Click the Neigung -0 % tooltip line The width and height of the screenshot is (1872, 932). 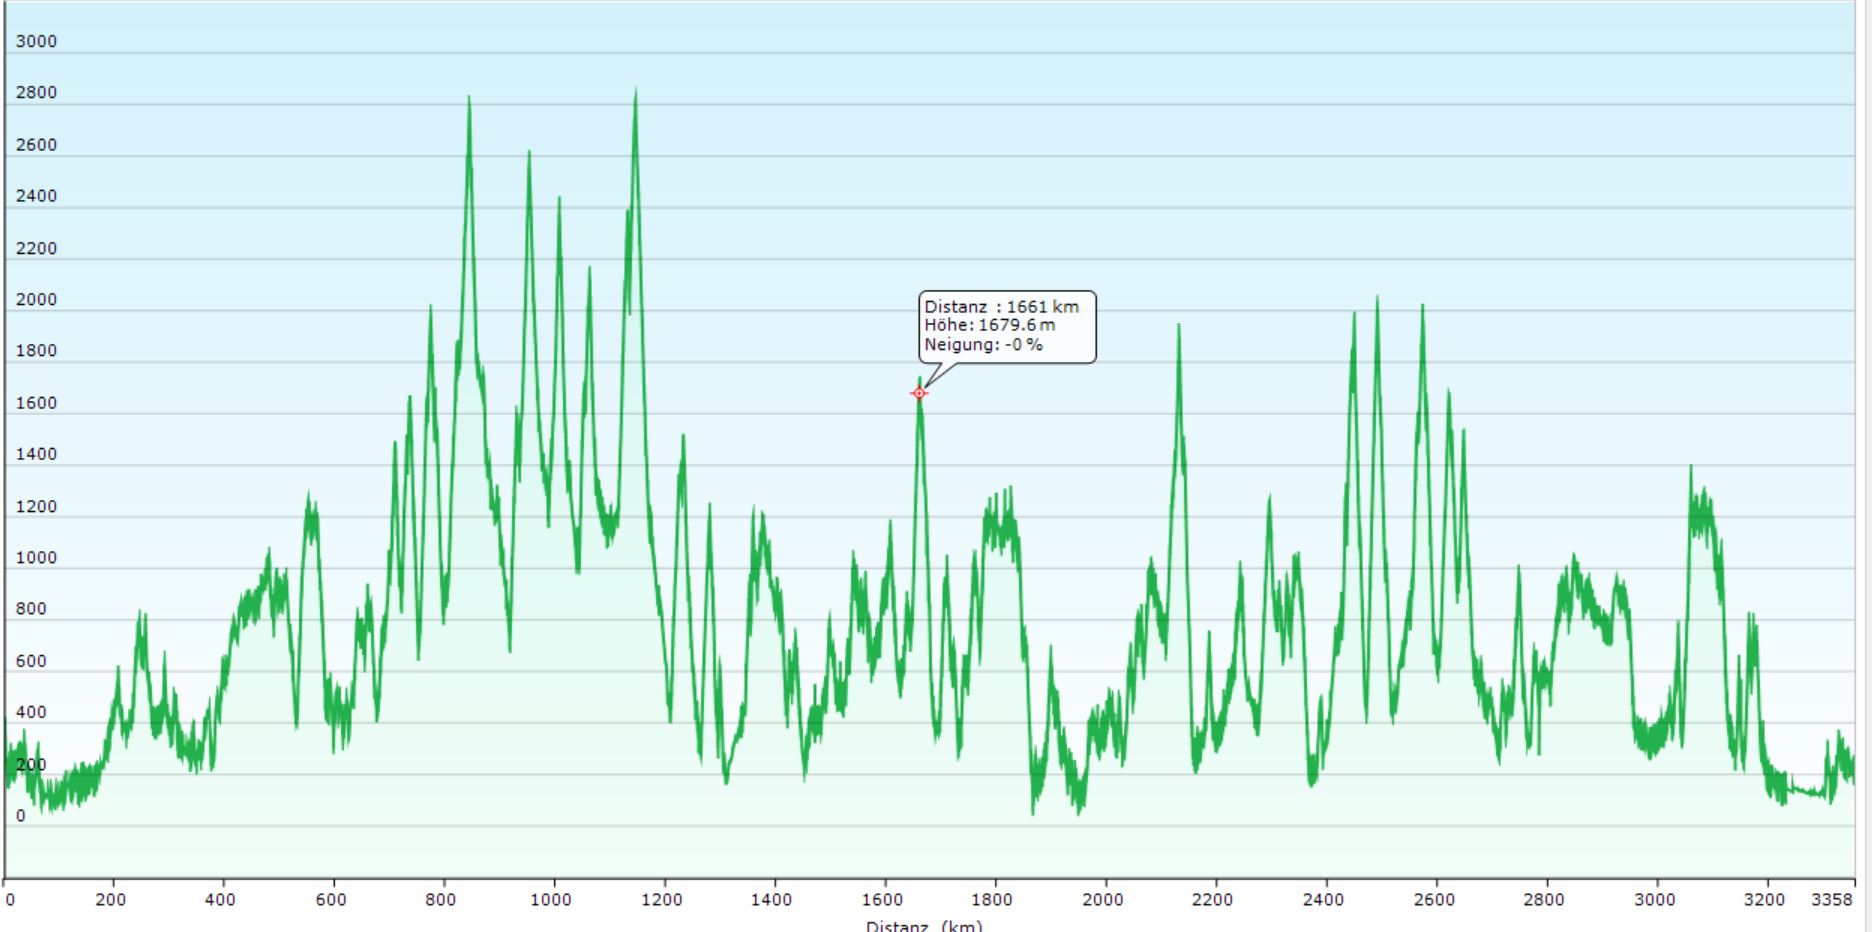click(983, 344)
